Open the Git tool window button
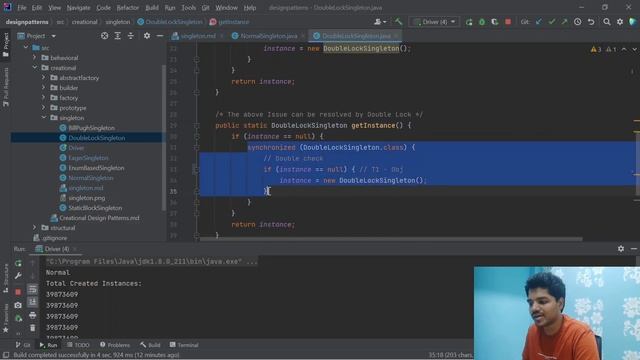640x360 pixels. (x=23, y=345)
